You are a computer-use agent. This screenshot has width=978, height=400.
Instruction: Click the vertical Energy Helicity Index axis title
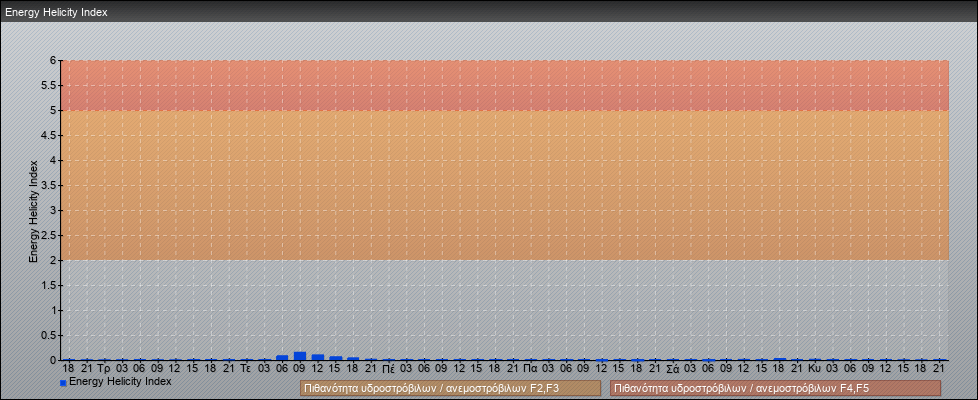(x=33, y=210)
